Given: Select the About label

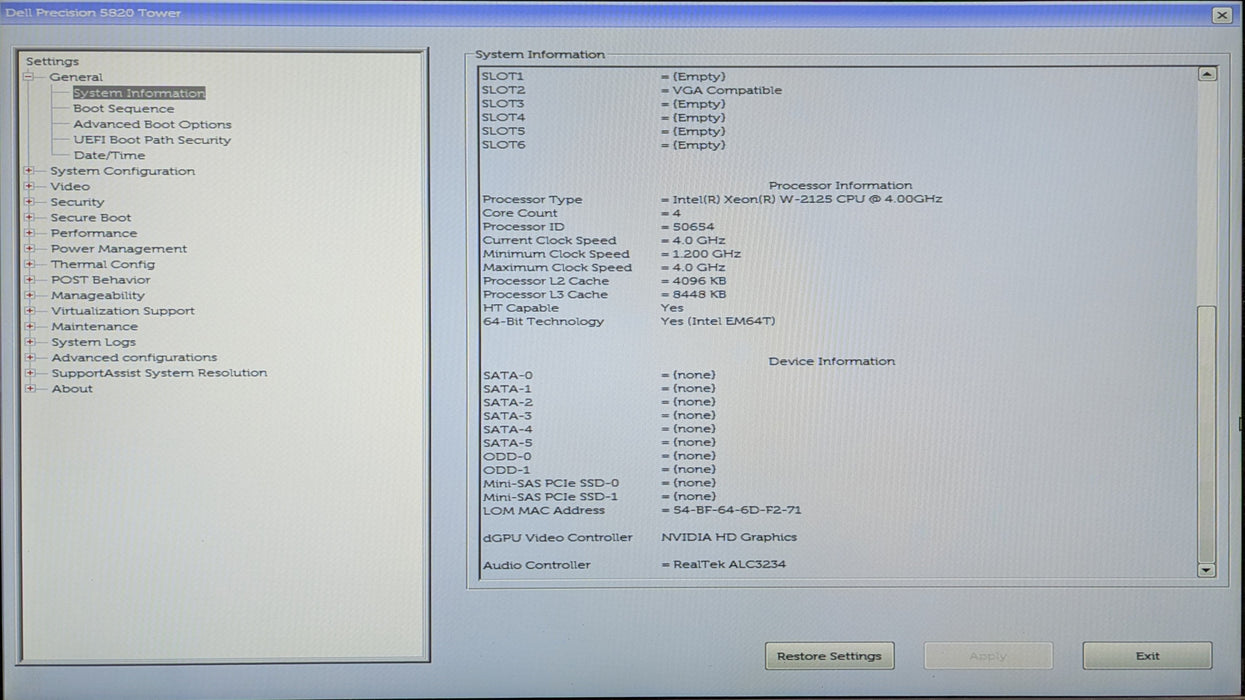Looking at the screenshot, I should [72, 388].
